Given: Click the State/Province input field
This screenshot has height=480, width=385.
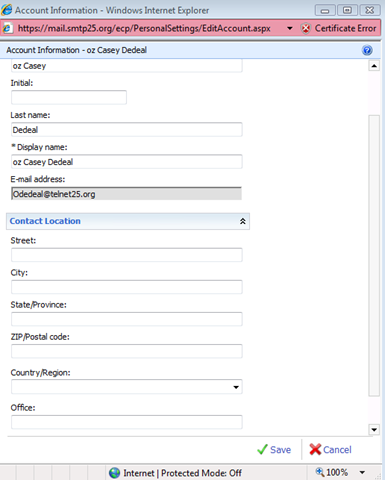Looking at the screenshot, I should [x=127, y=319].
